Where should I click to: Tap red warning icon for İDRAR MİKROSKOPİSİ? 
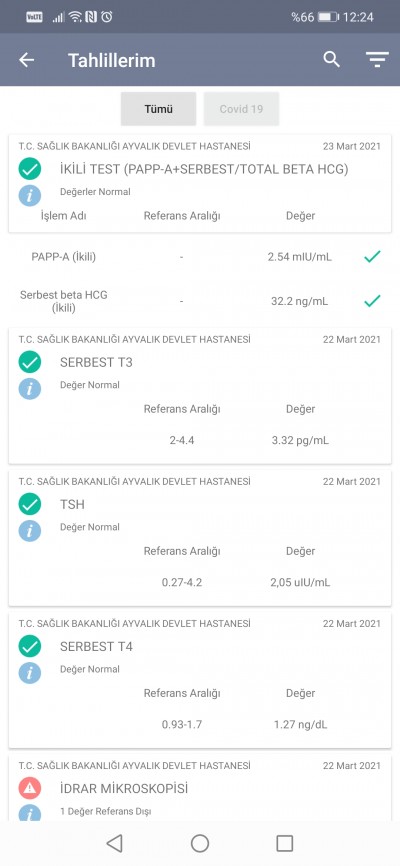30,788
